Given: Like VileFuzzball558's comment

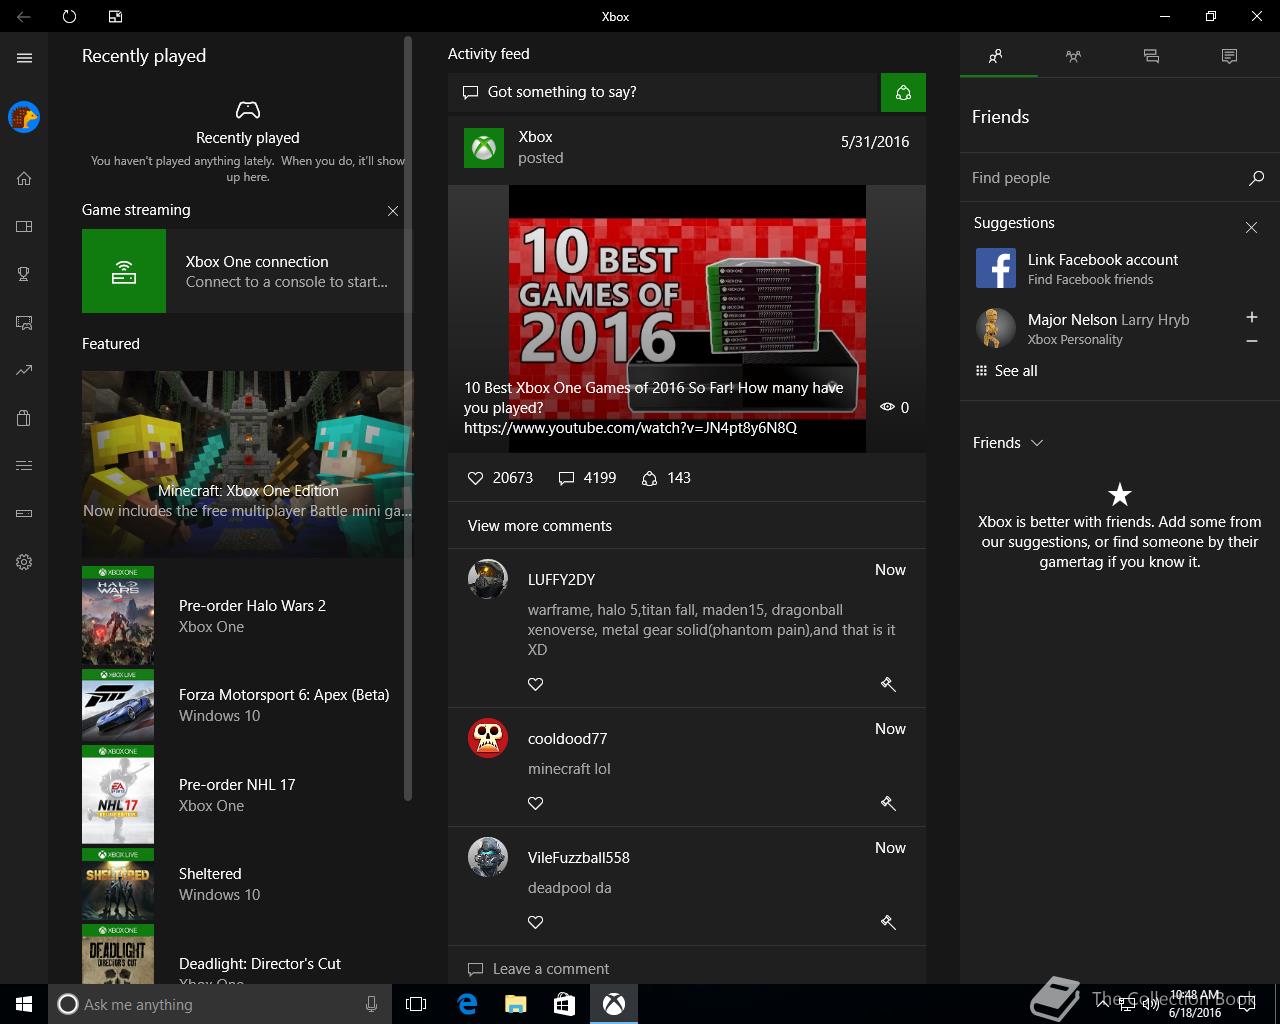Looking at the screenshot, I should click(536, 922).
